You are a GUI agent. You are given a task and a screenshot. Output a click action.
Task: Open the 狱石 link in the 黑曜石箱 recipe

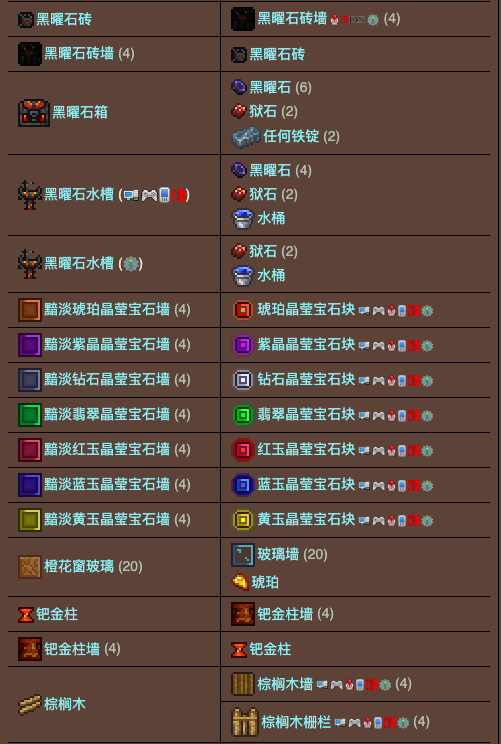[263, 112]
